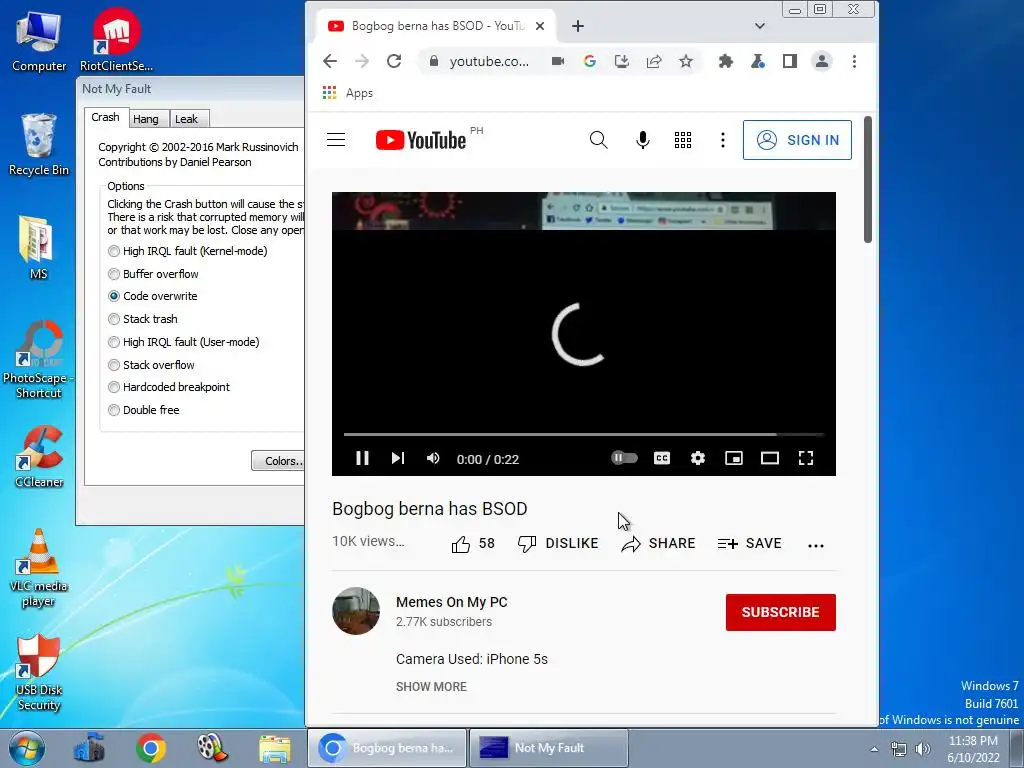Viewport: 1024px width, 768px height.
Task: Select Buffer overflow radio option
Action: (153, 274)
